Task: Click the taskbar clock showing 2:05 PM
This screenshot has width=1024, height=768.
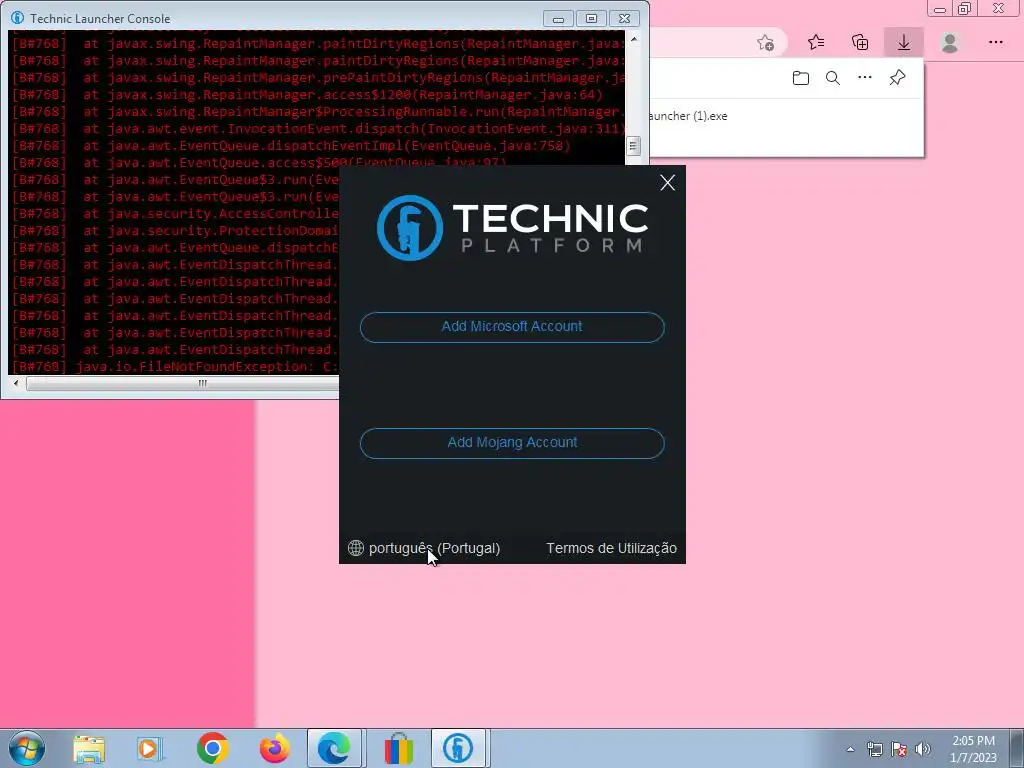Action: click(x=973, y=749)
